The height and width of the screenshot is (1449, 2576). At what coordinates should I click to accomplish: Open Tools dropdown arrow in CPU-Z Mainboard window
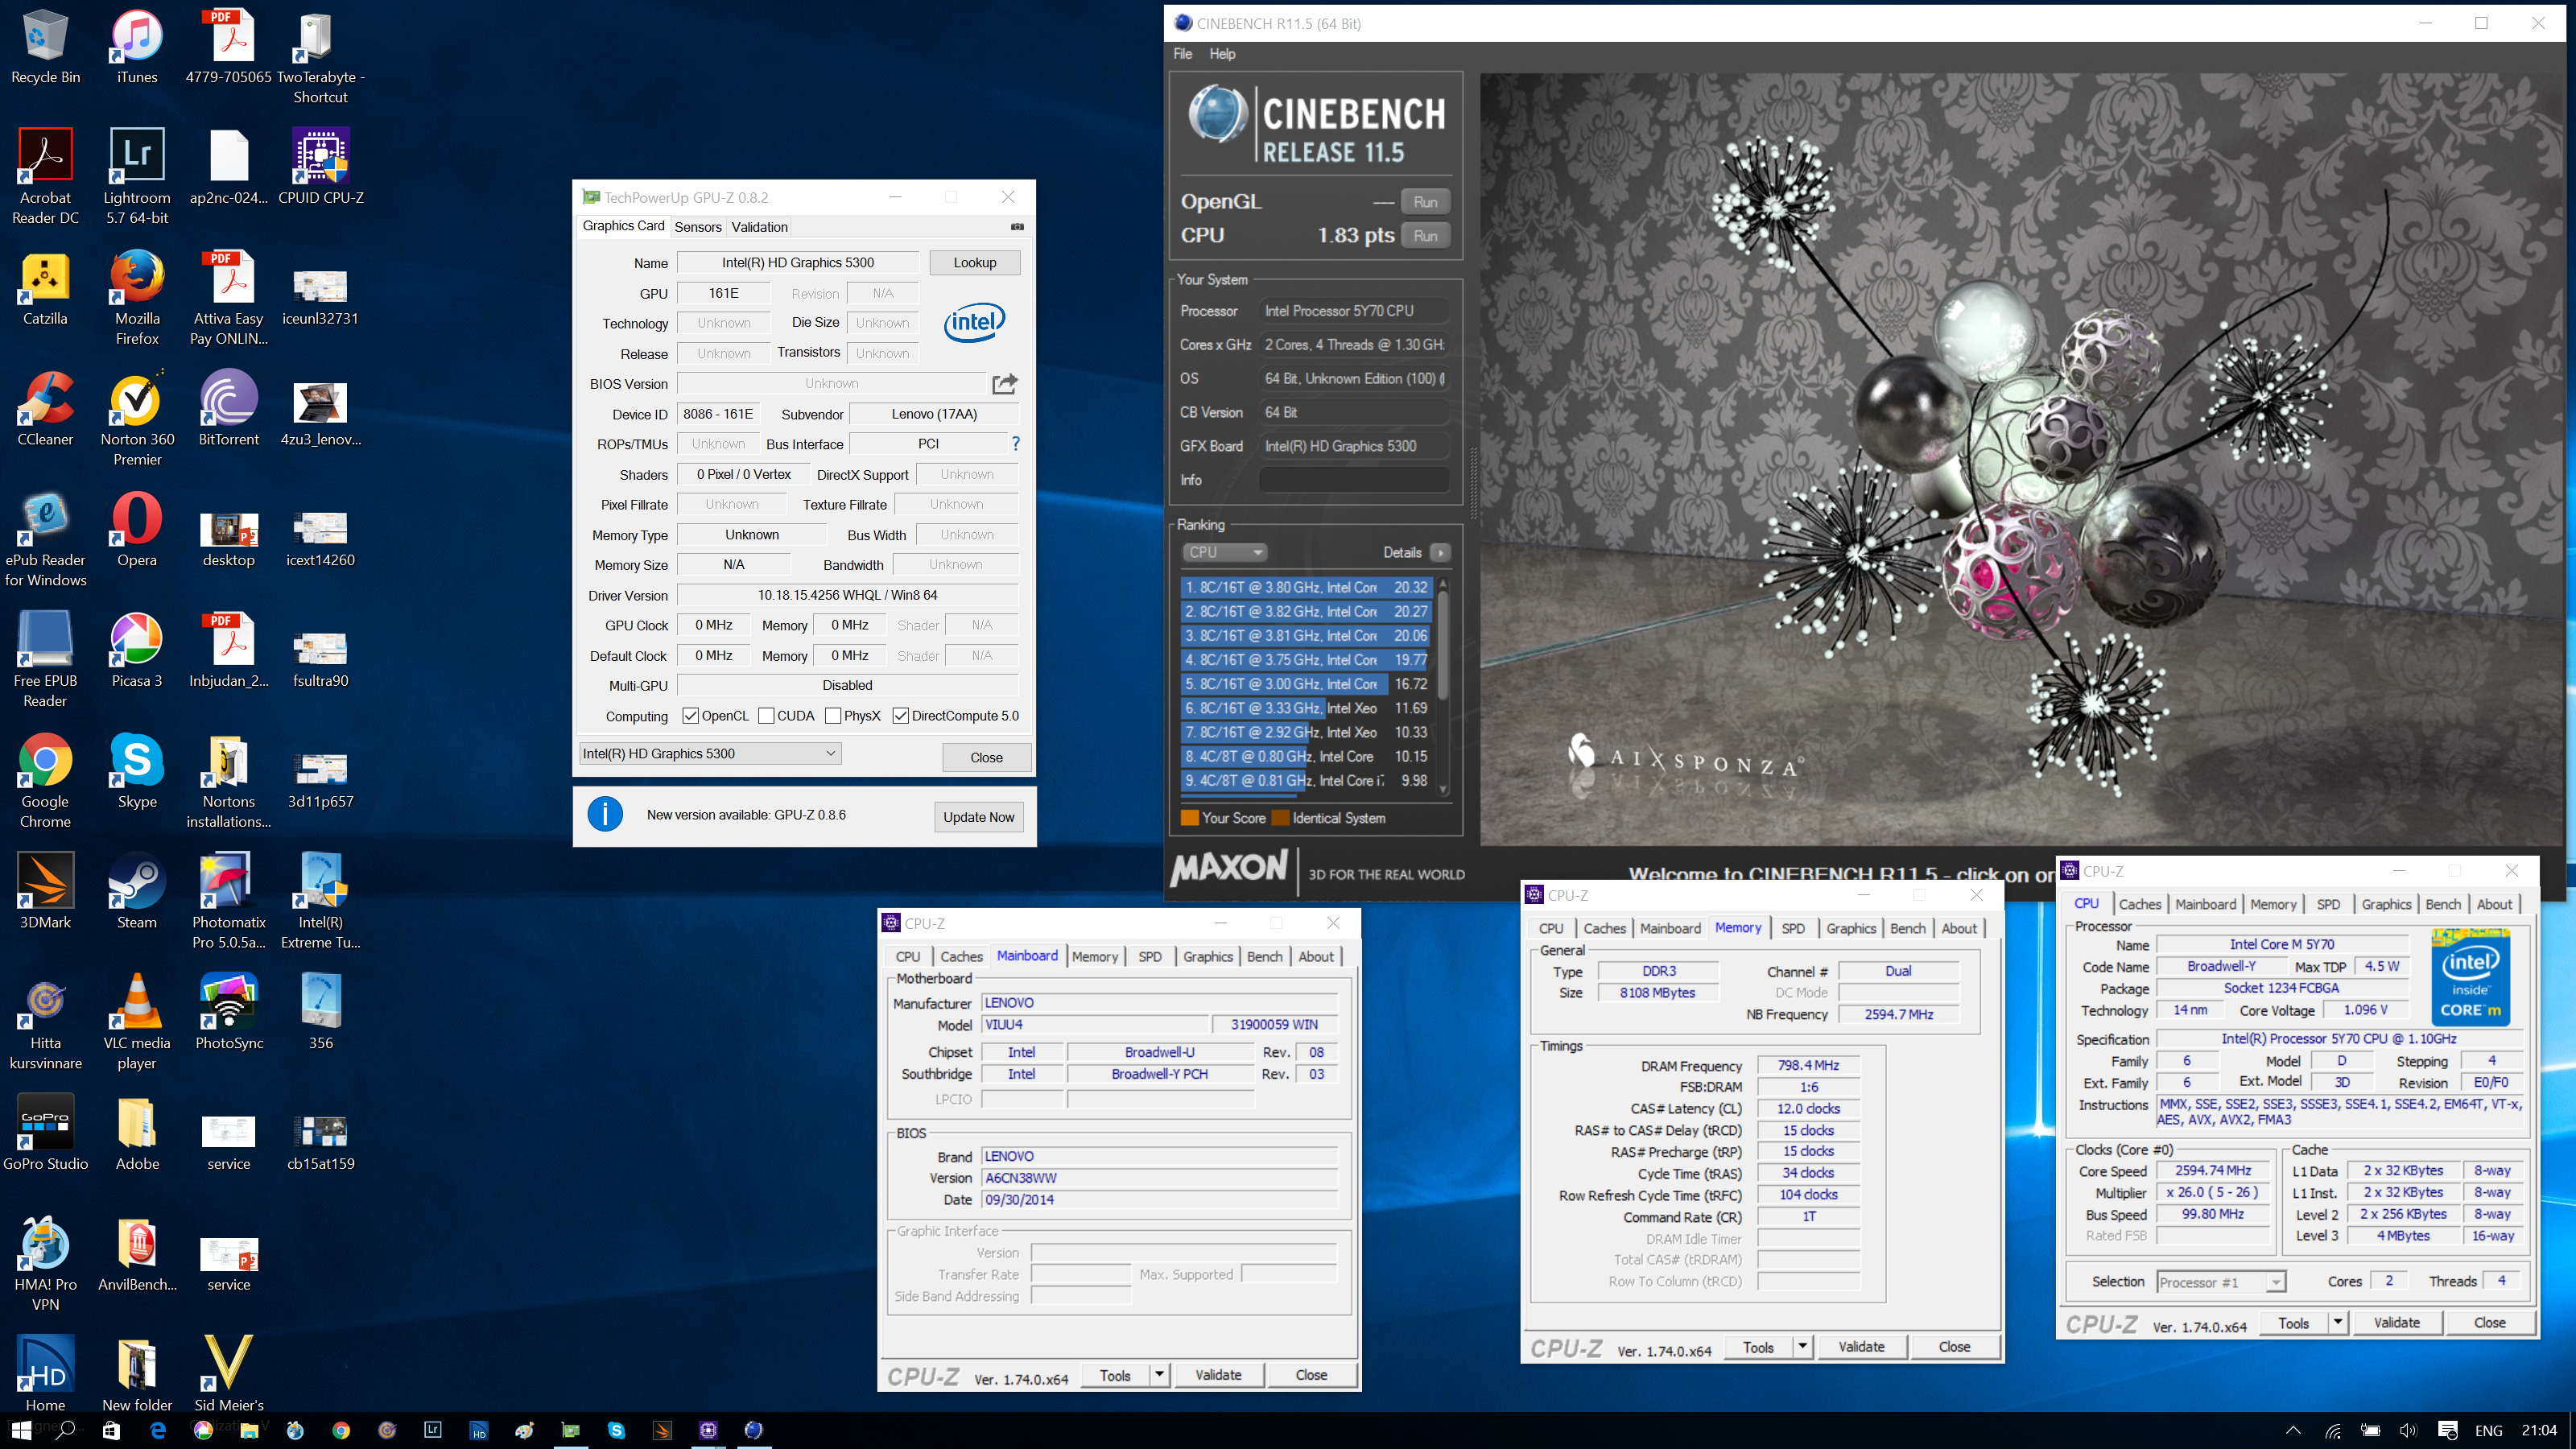pos(1159,1375)
